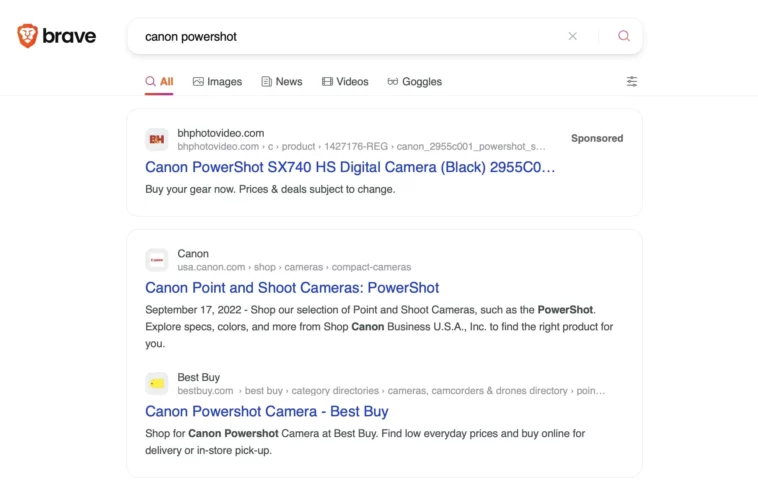Click the Canon site favicon
This screenshot has height=487, width=758.
(x=156, y=260)
